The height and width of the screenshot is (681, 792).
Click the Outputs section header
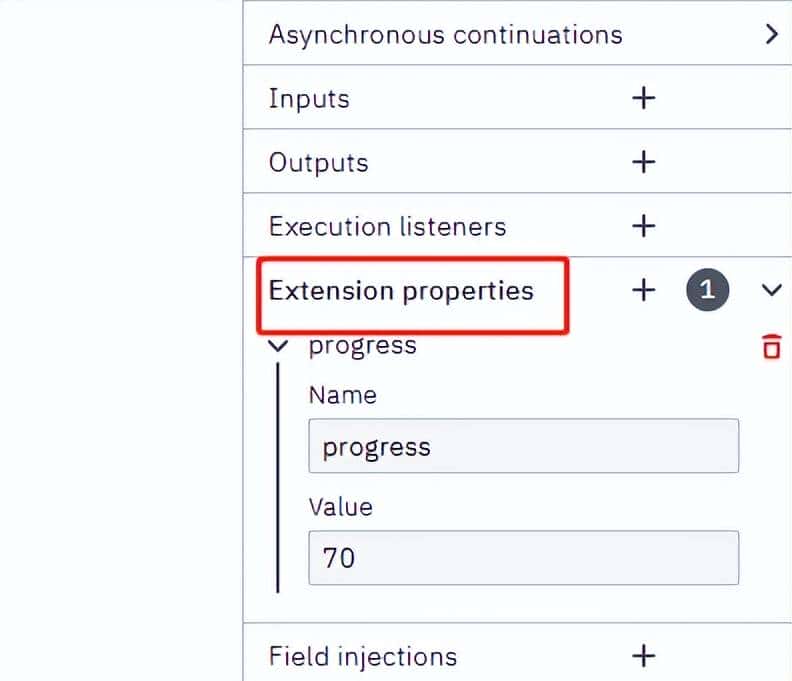click(318, 162)
